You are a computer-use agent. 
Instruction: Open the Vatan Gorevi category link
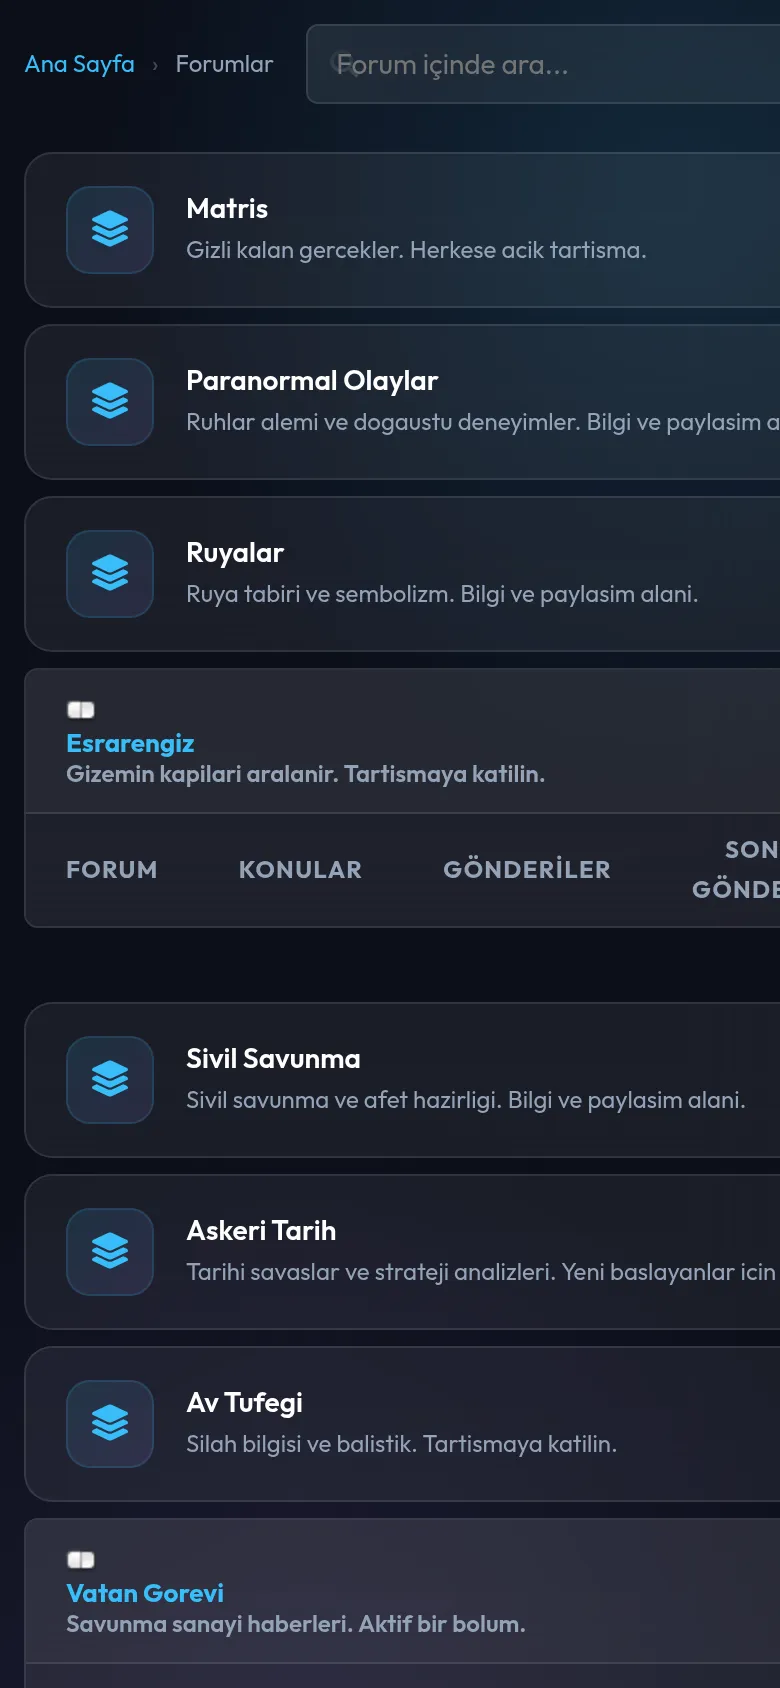click(145, 1593)
